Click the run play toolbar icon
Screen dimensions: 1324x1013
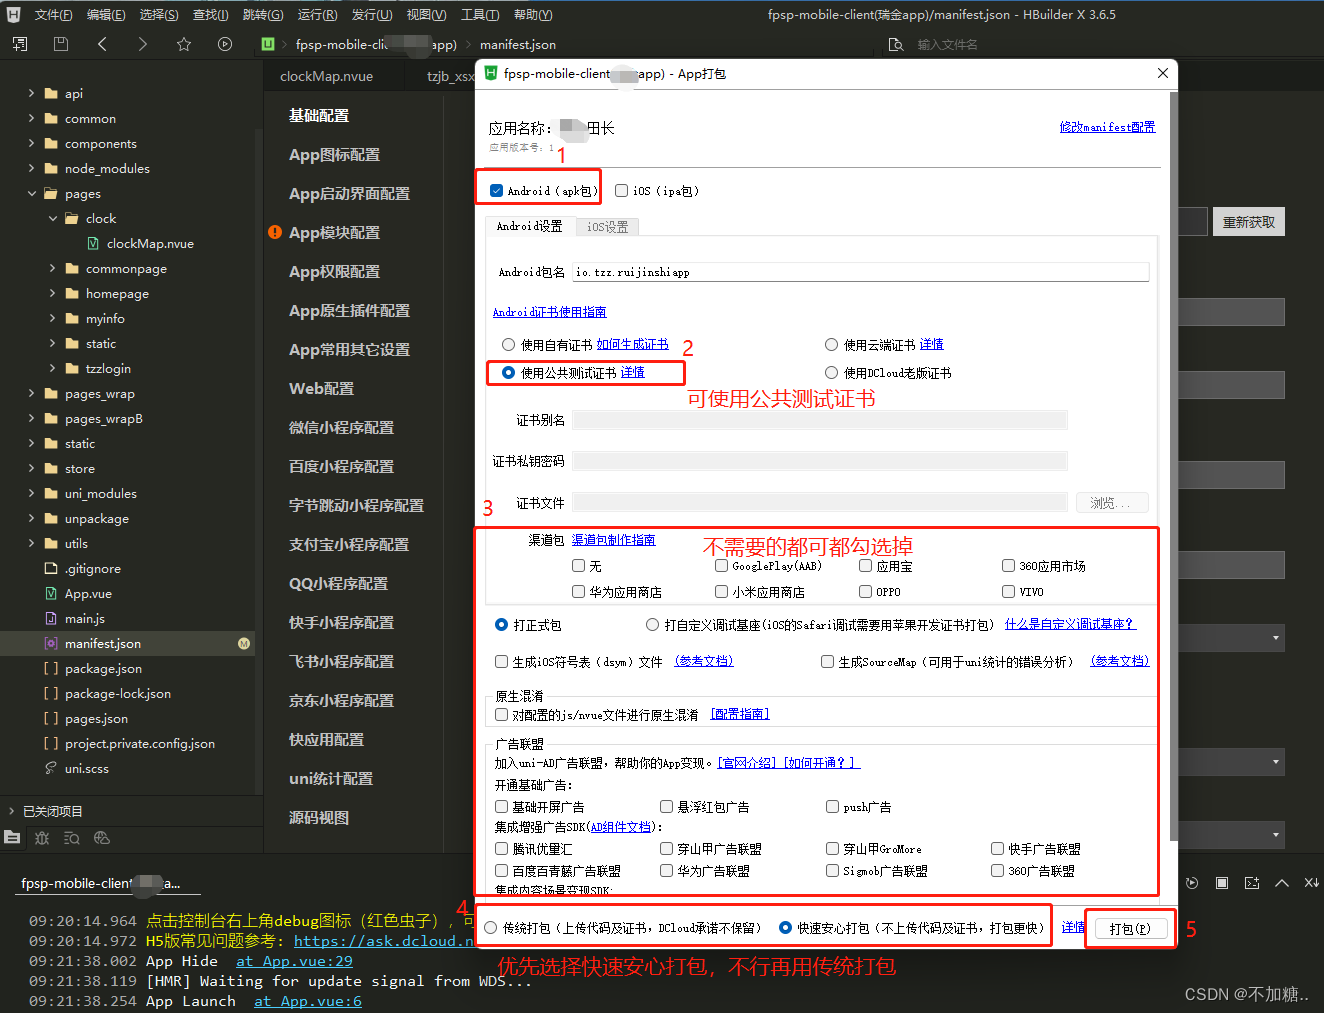[x=225, y=44]
